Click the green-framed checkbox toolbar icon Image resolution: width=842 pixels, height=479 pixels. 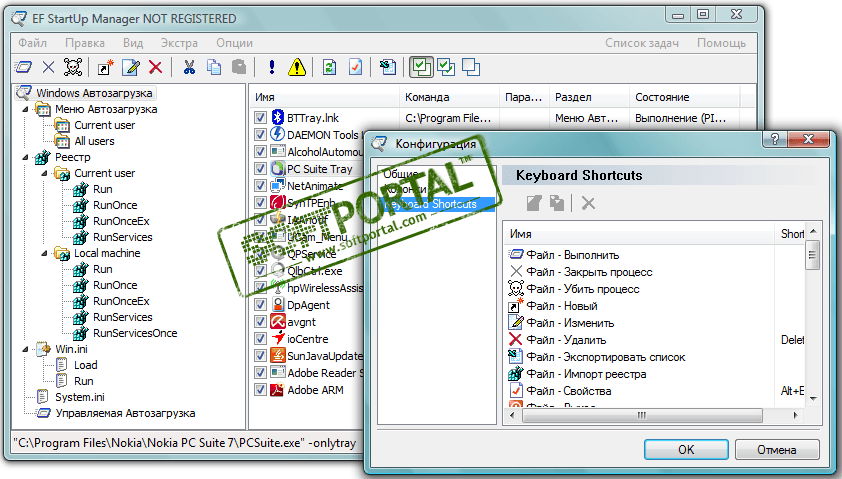point(421,67)
